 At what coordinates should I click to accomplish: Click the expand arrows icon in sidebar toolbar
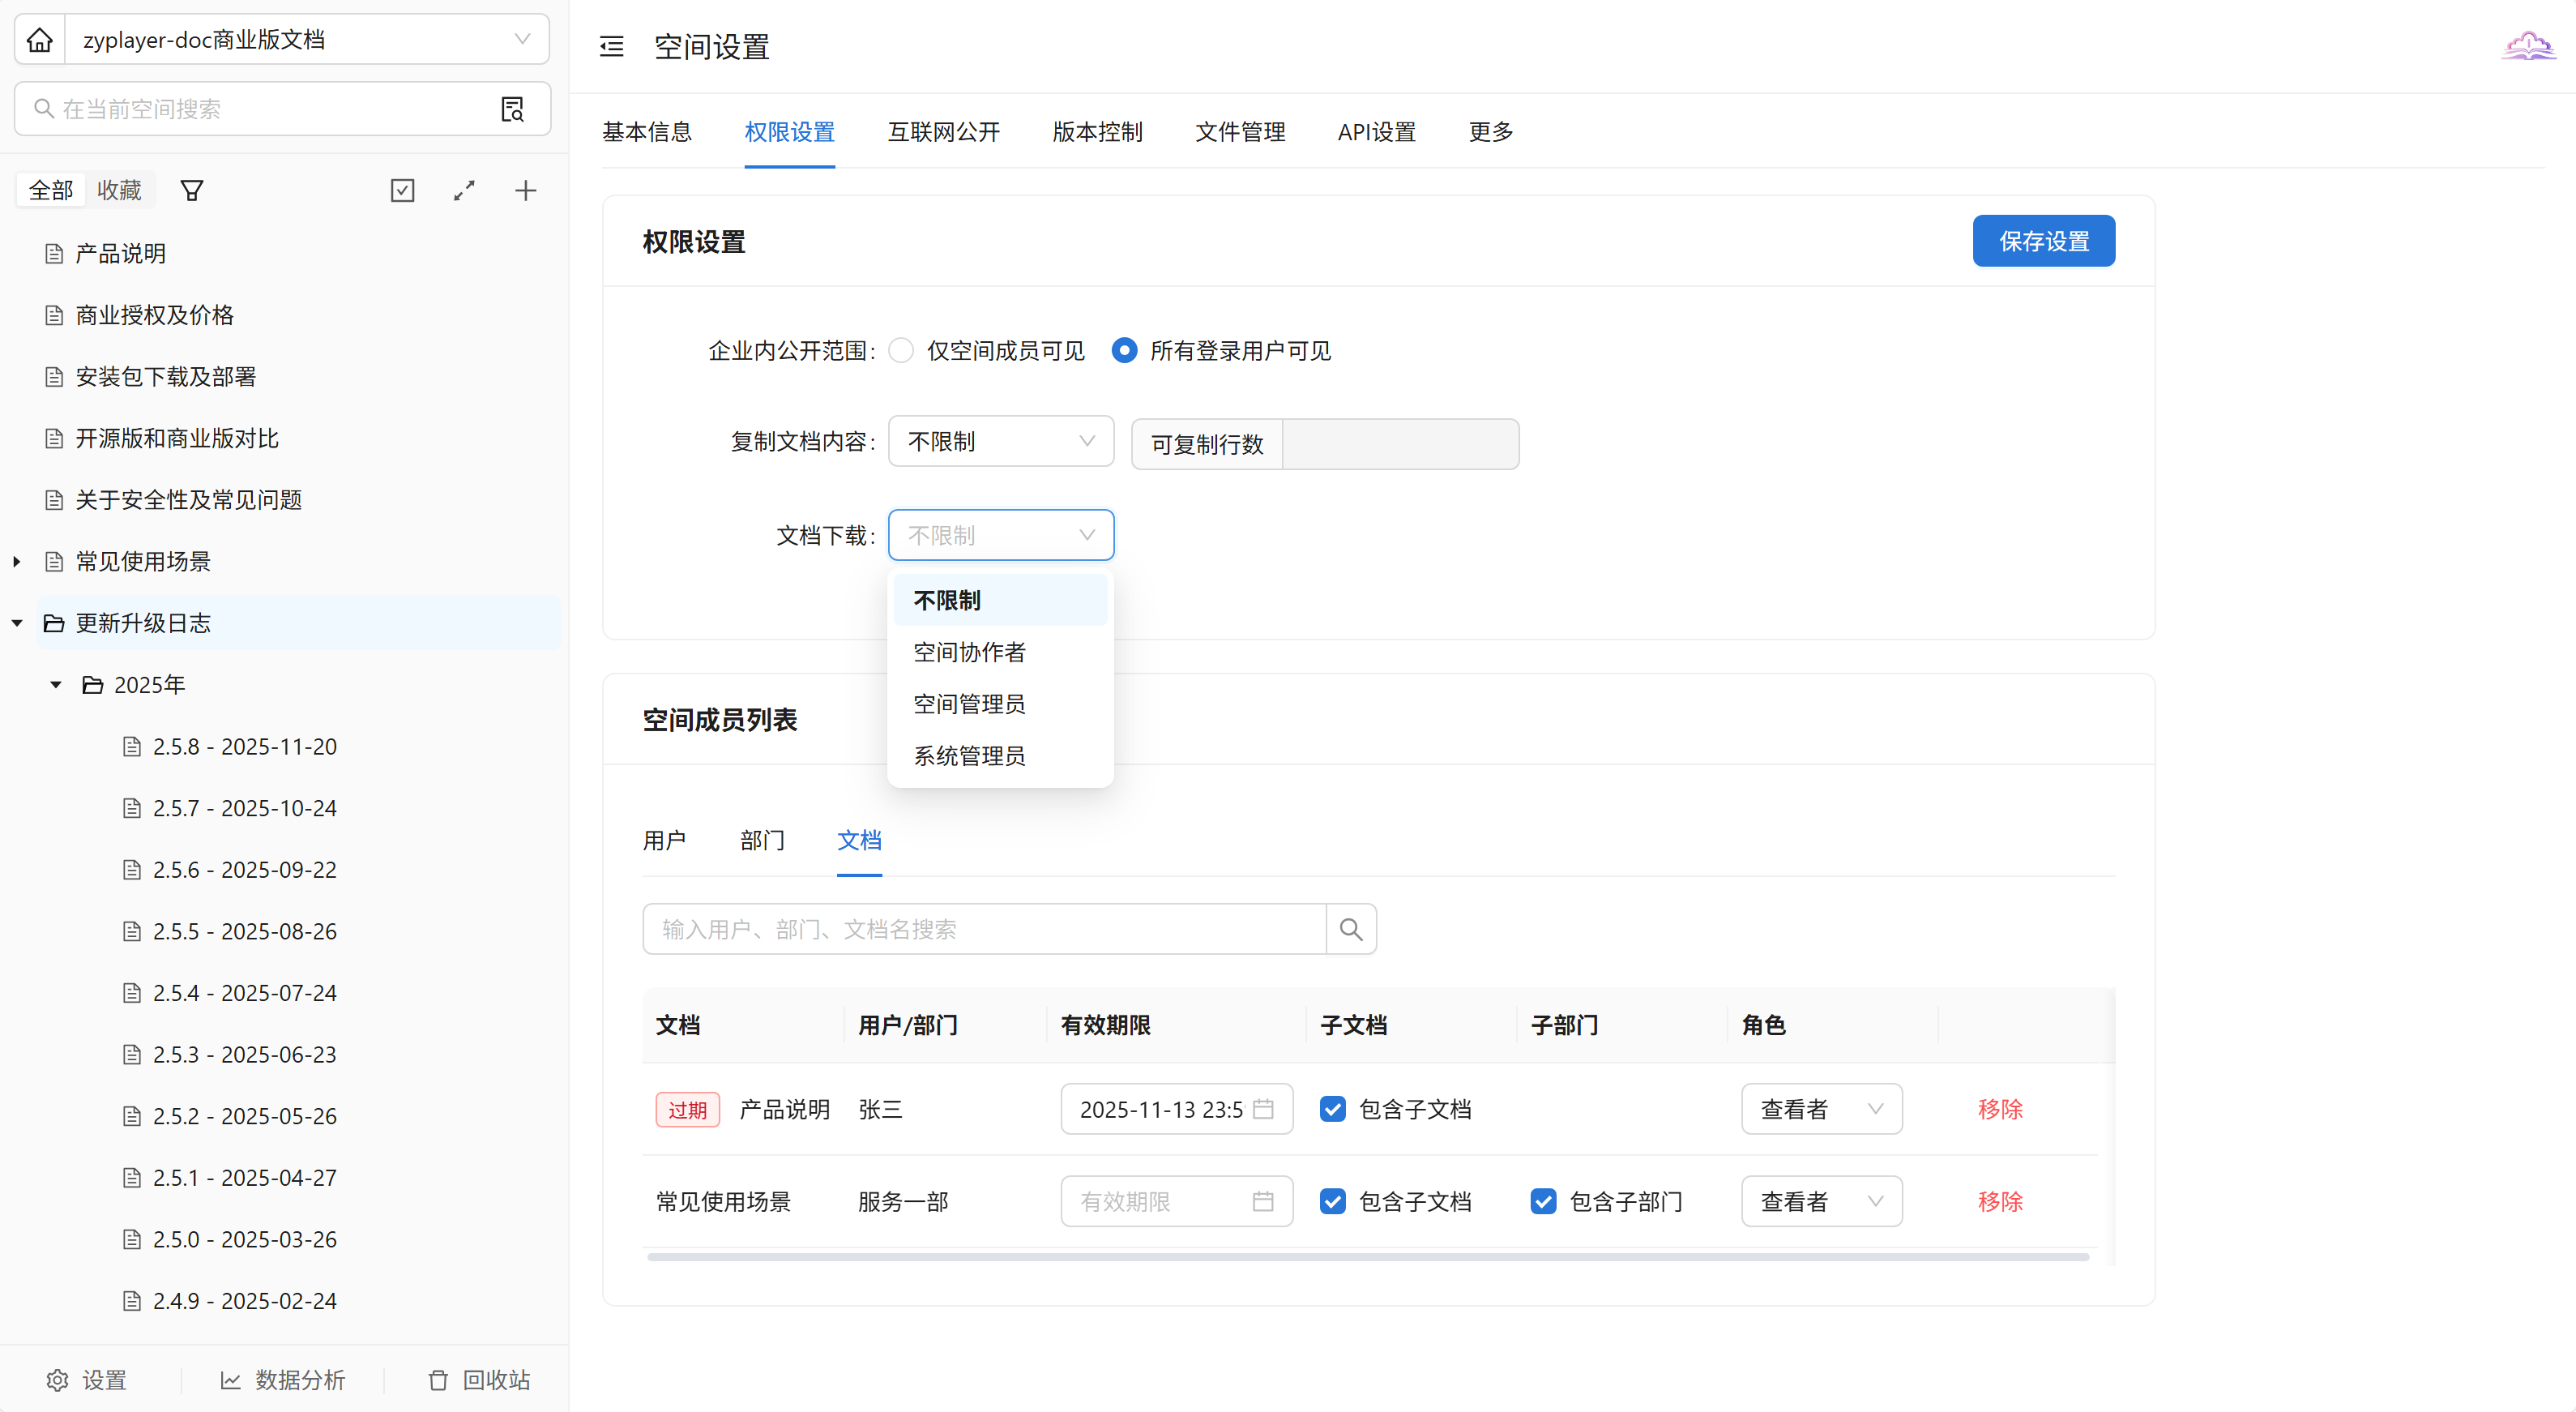(x=464, y=190)
